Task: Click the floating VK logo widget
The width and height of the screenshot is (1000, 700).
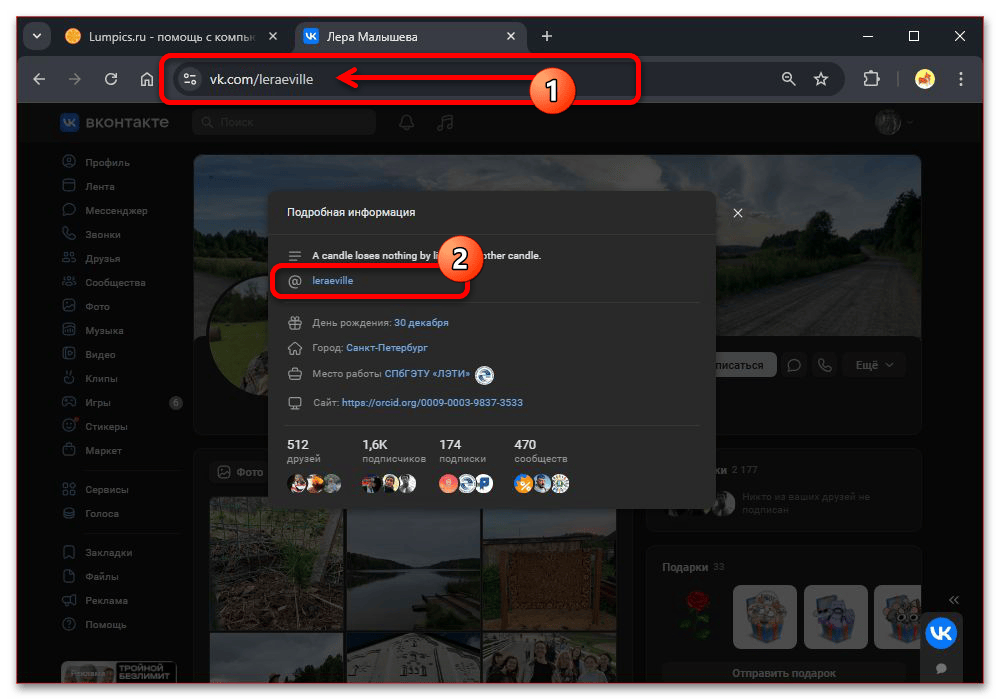Action: pyautogui.click(x=940, y=633)
